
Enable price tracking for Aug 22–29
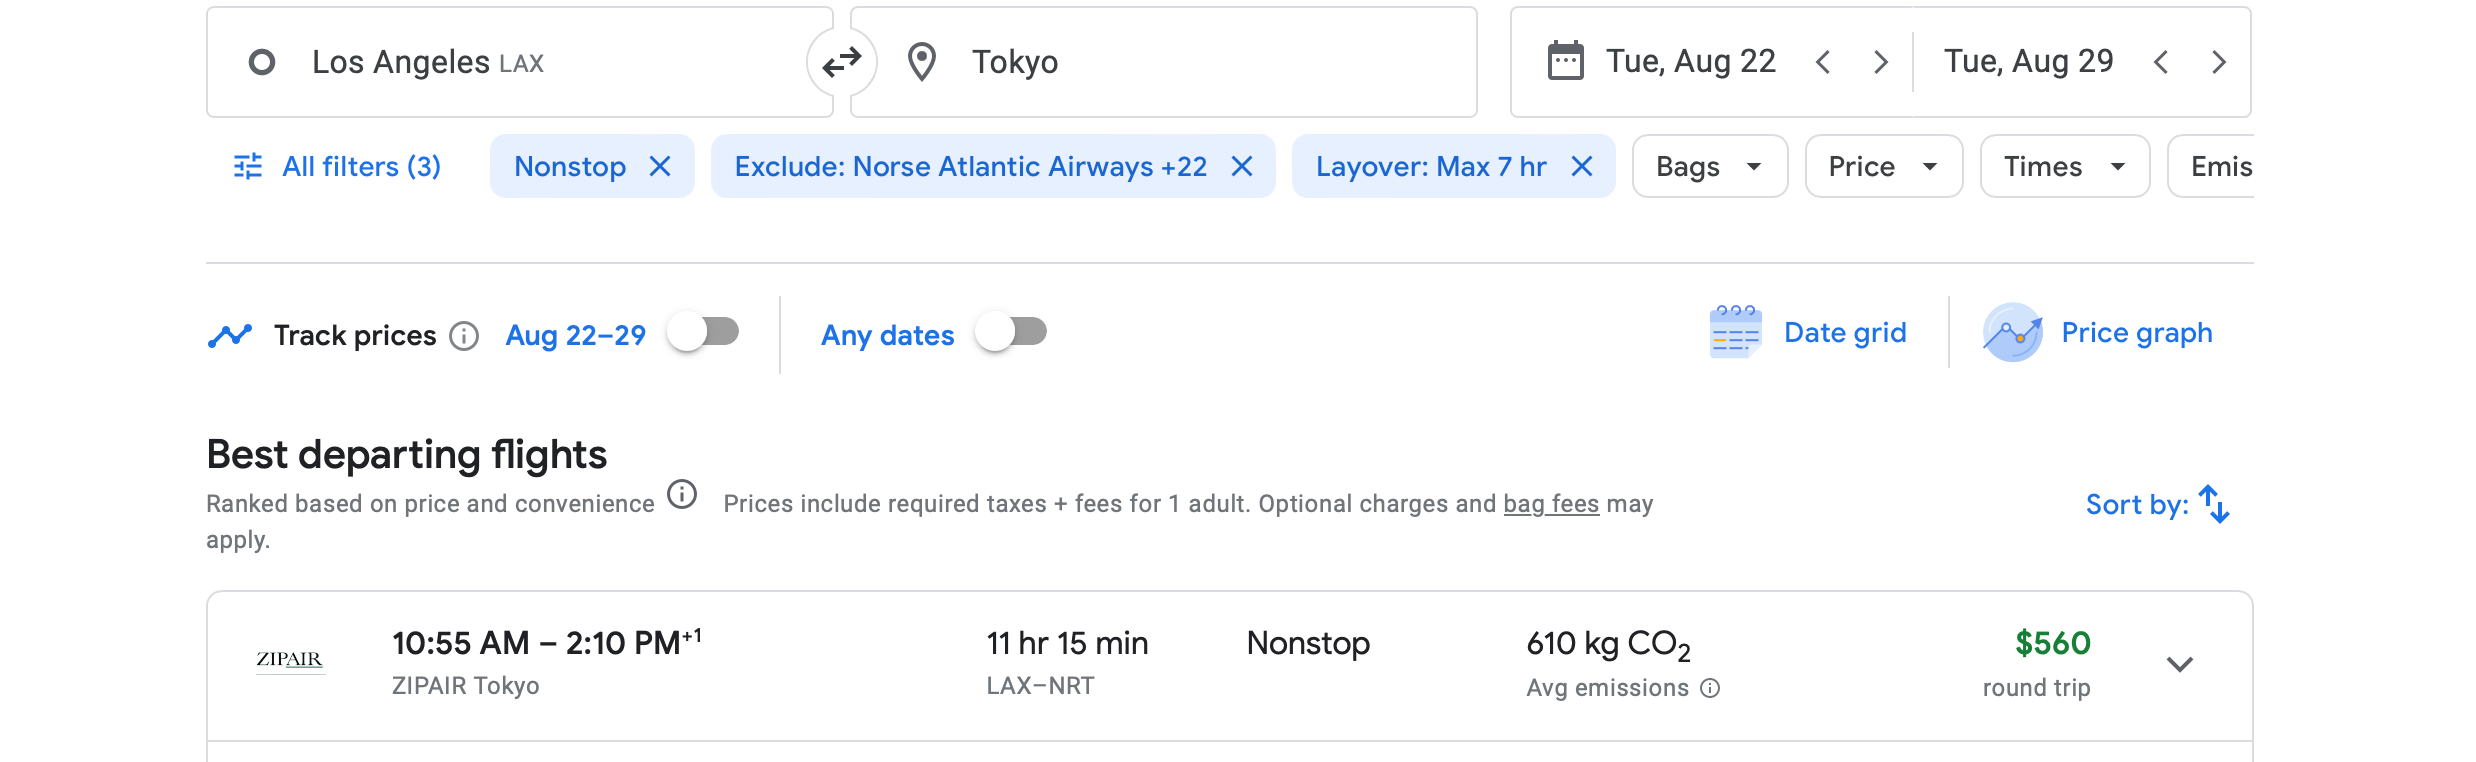(x=704, y=332)
